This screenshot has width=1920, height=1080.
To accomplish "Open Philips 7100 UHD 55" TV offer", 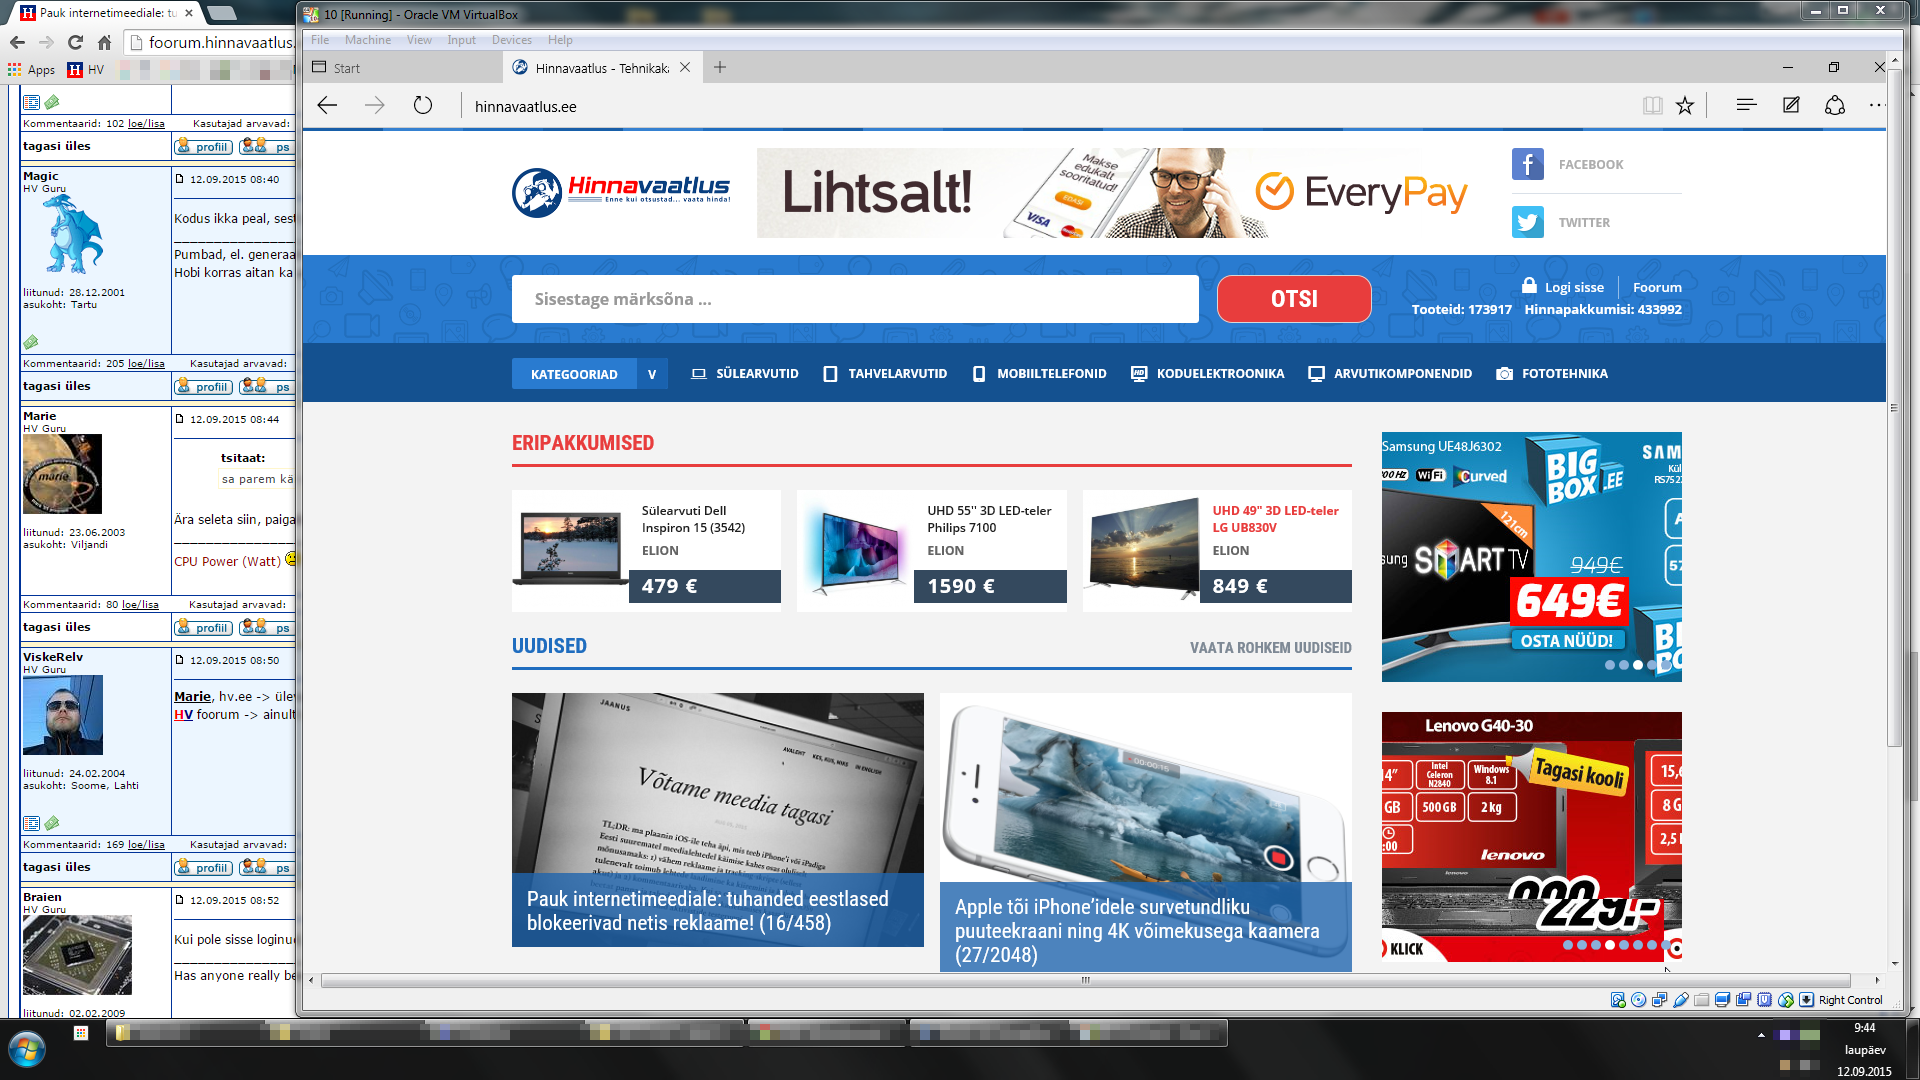I will (x=932, y=550).
